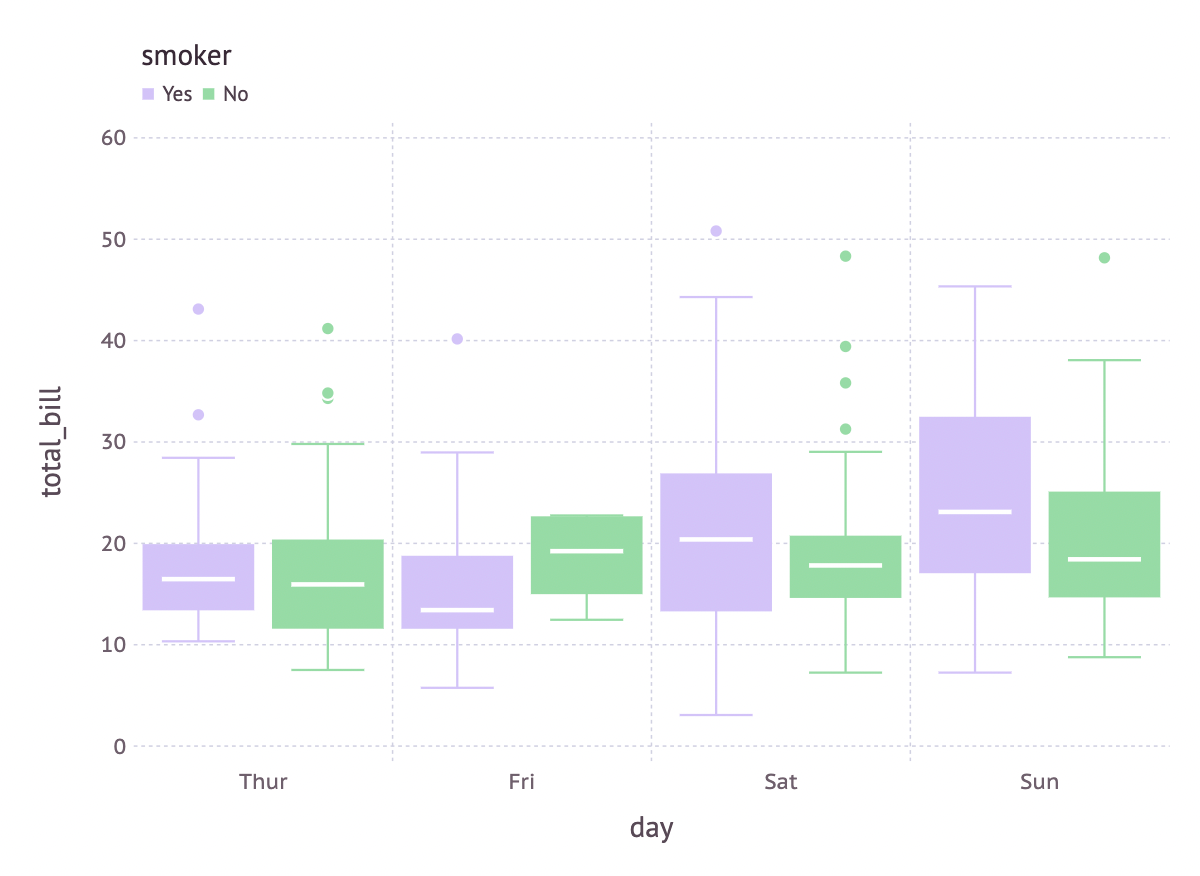Toggle the No series via its legend label
The image size is (1200, 876).
236,95
